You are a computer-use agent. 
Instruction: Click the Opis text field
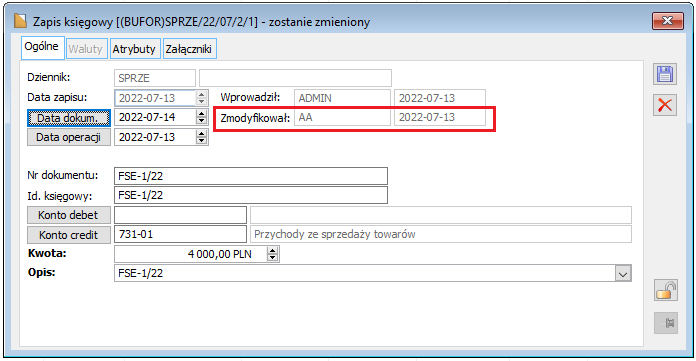point(364,273)
